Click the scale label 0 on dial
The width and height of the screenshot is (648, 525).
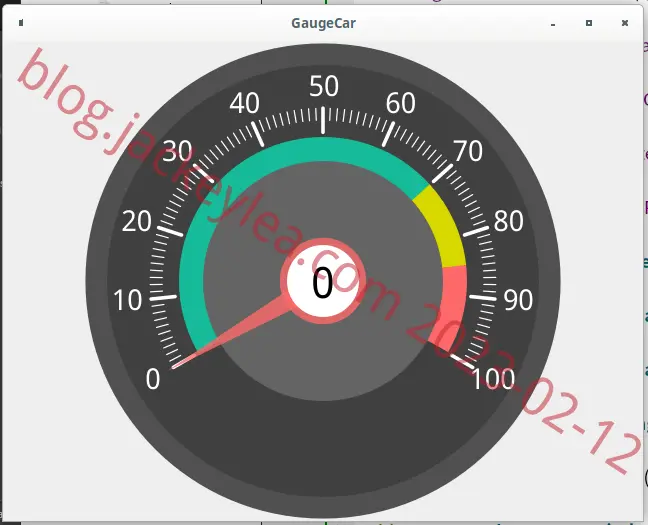click(x=152, y=379)
